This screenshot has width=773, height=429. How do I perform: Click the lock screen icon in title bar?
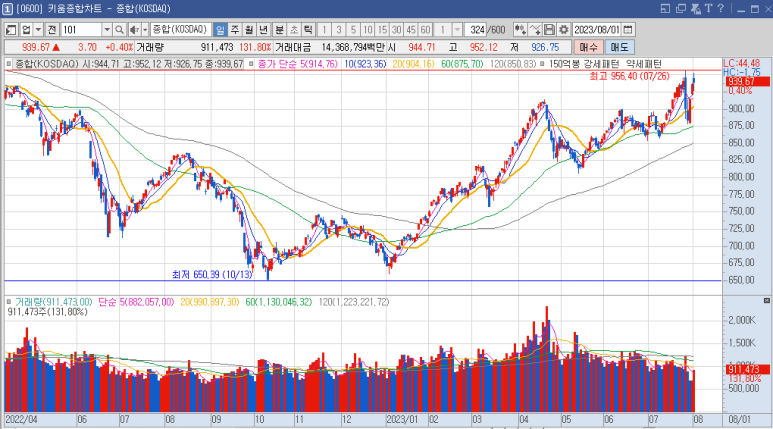pyautogui.click(x=696, y=8)
